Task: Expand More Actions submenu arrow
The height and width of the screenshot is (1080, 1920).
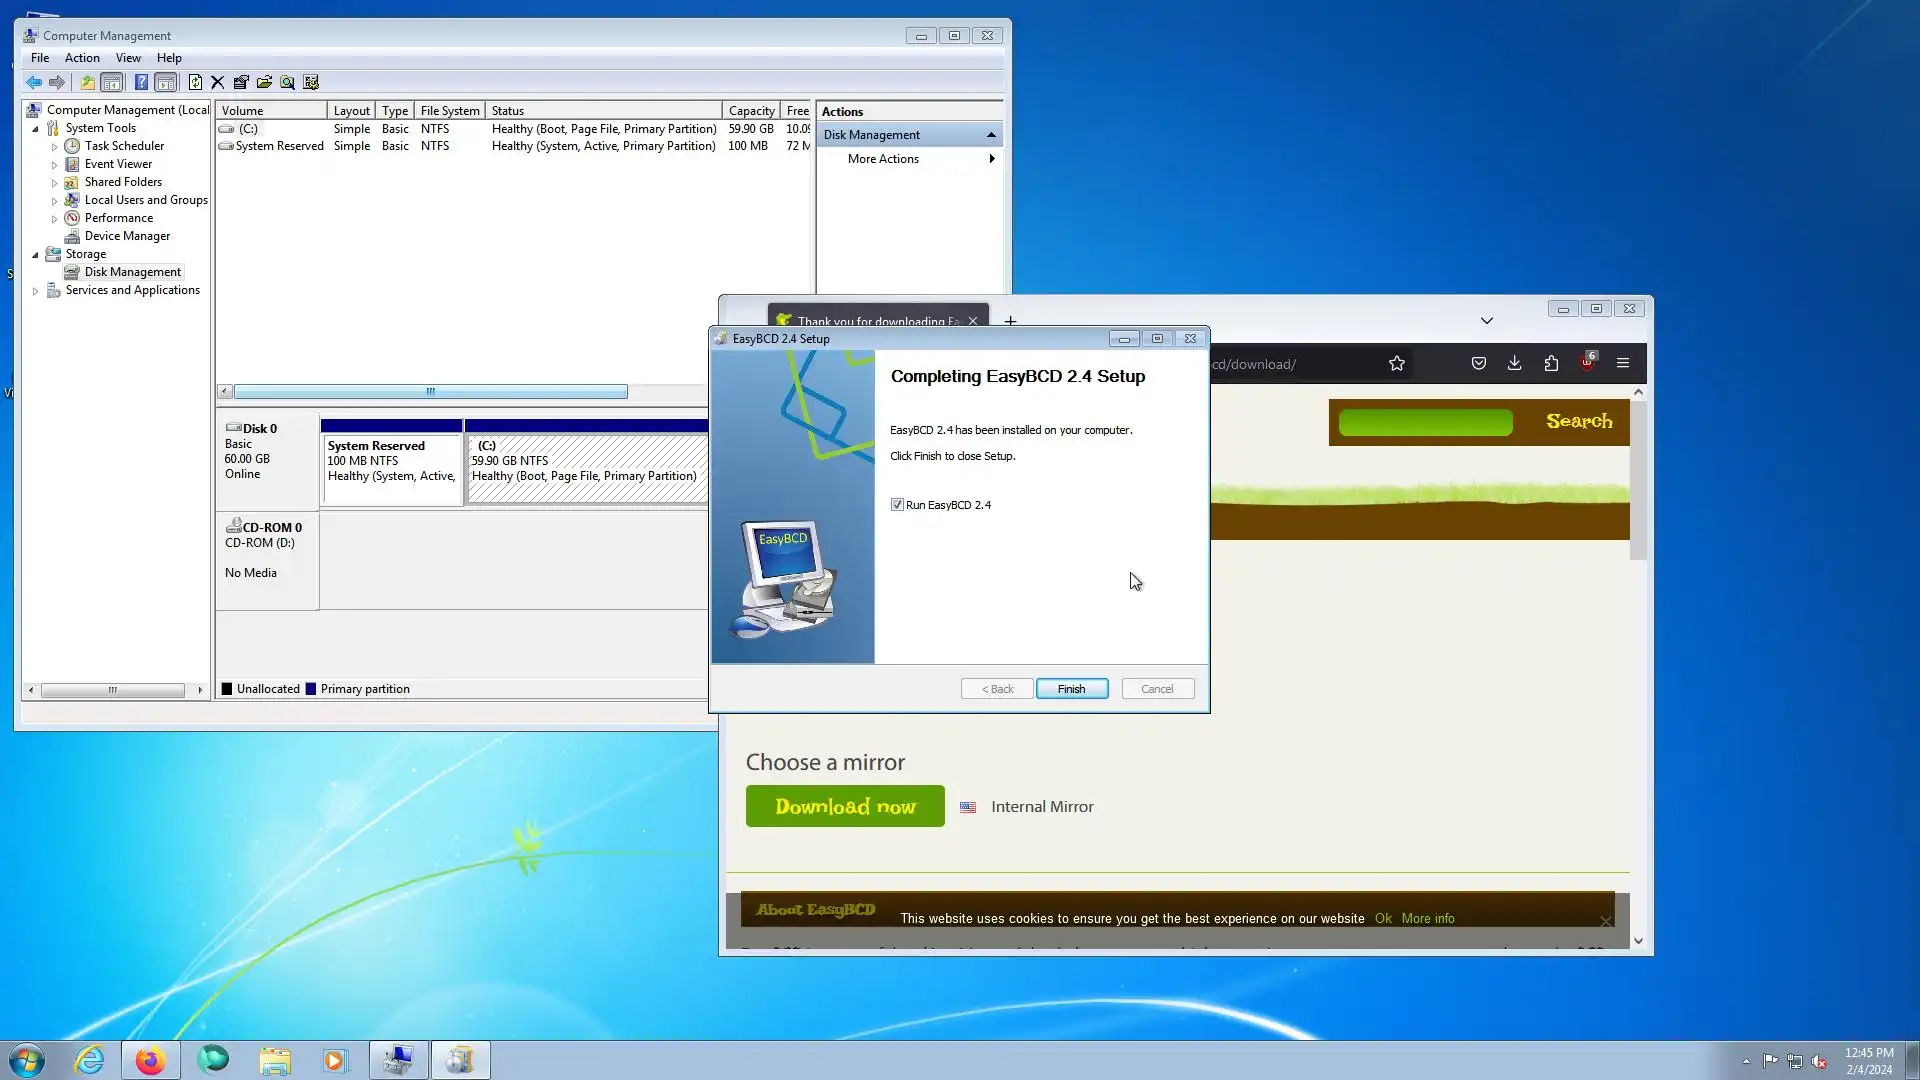Action: coord(991,159)
